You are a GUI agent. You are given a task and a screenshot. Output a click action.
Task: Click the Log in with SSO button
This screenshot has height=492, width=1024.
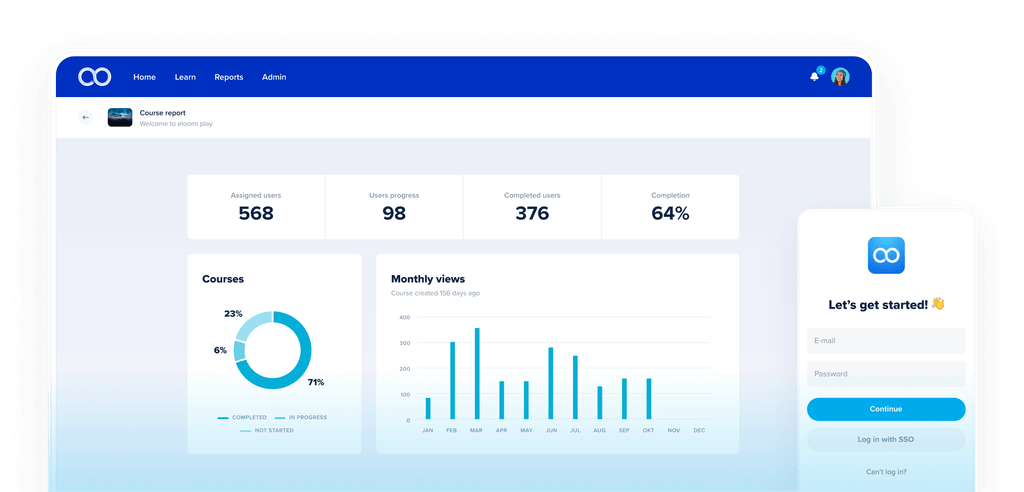coord(886,440)
